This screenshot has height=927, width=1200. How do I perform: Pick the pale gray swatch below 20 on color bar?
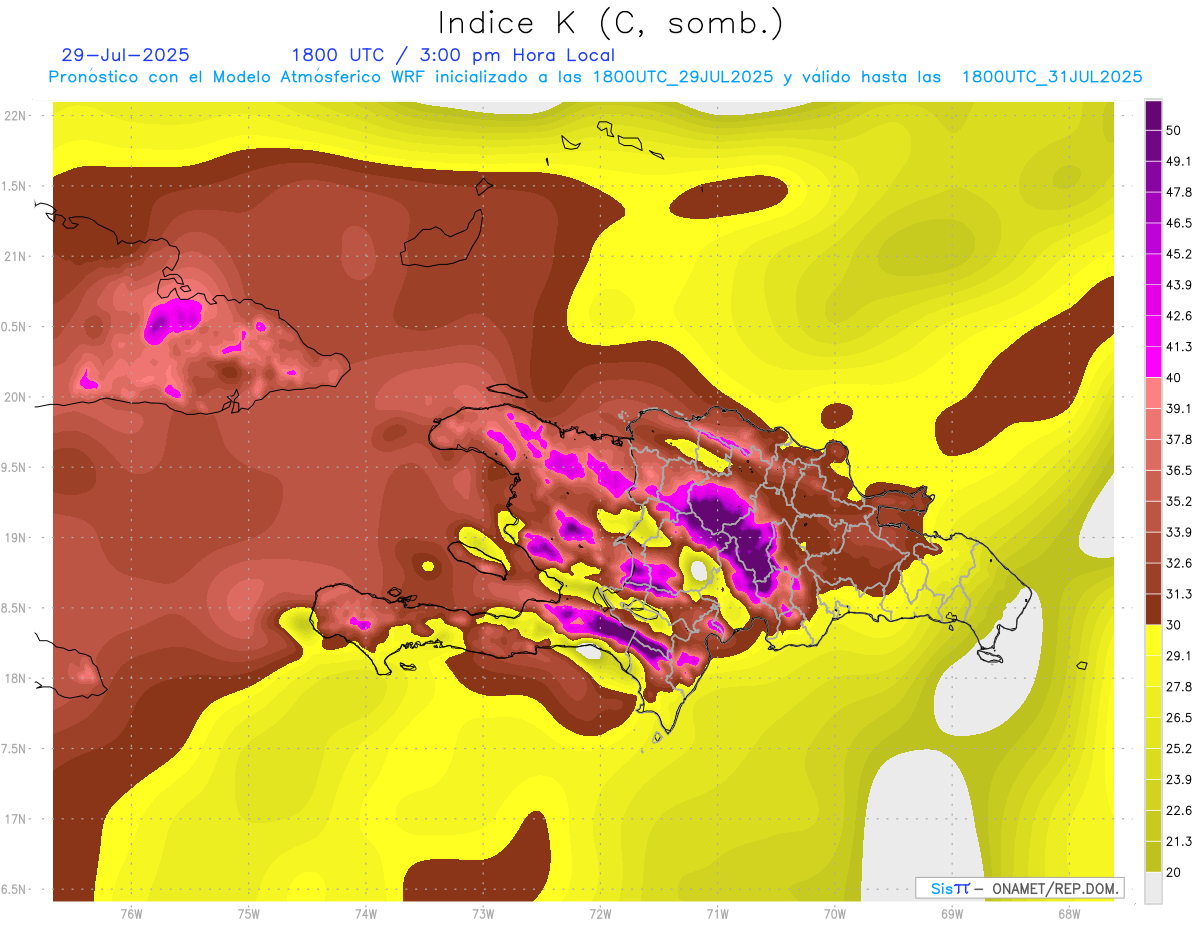1153,887
